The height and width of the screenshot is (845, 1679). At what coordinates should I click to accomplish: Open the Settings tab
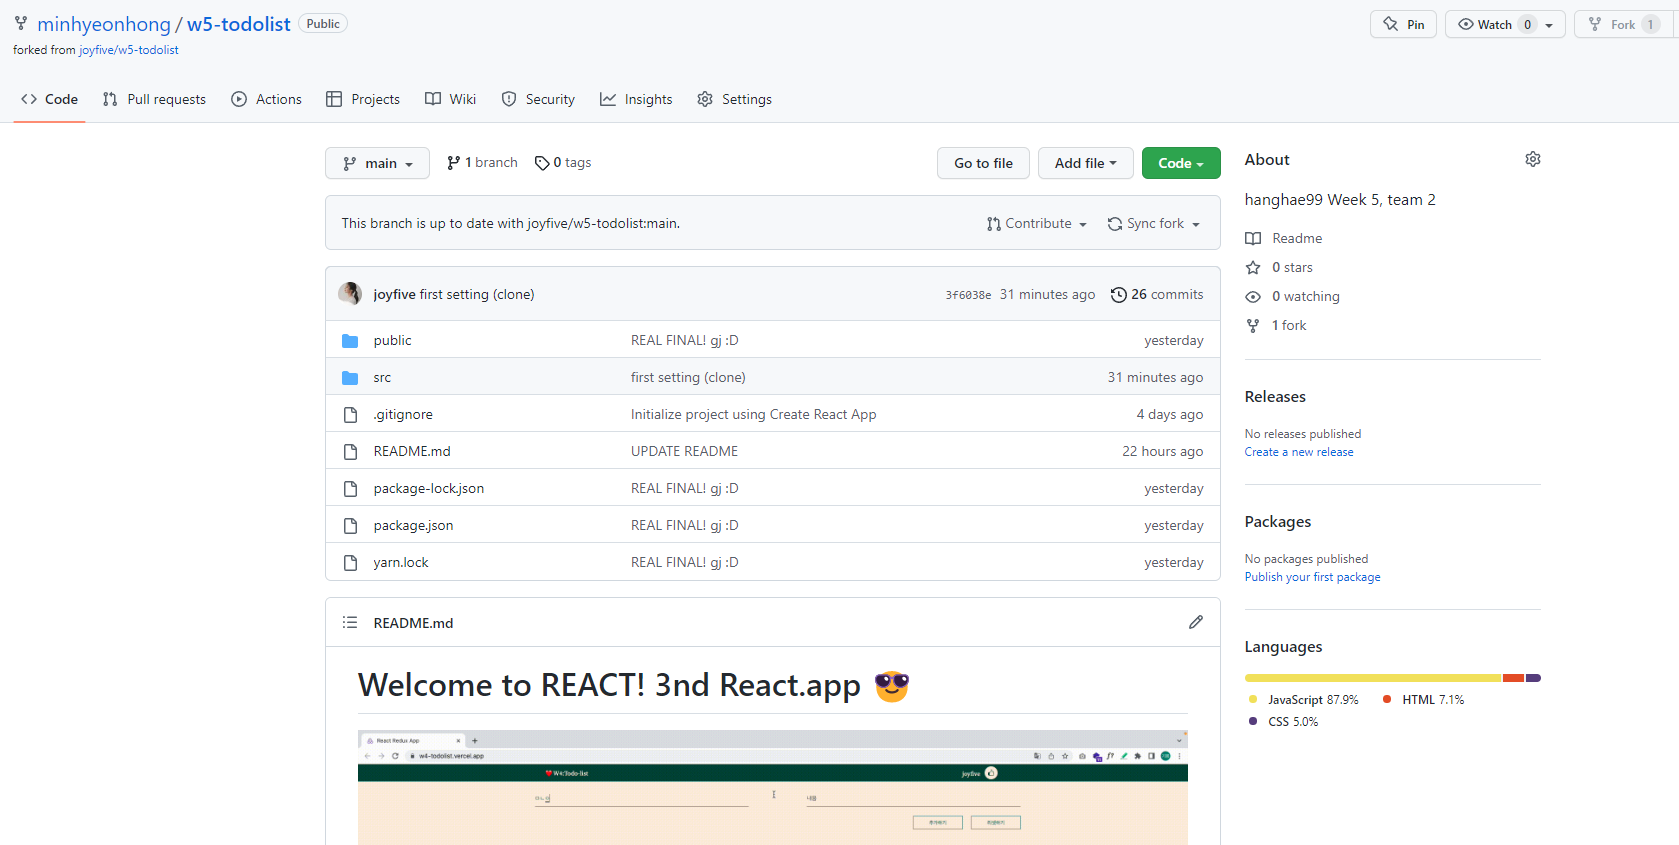coord(734,99)
